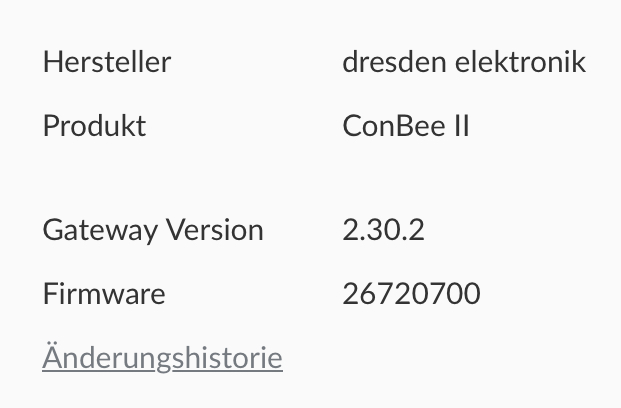
Task: Click the letter P of Produkt
Action: (51, 126)
